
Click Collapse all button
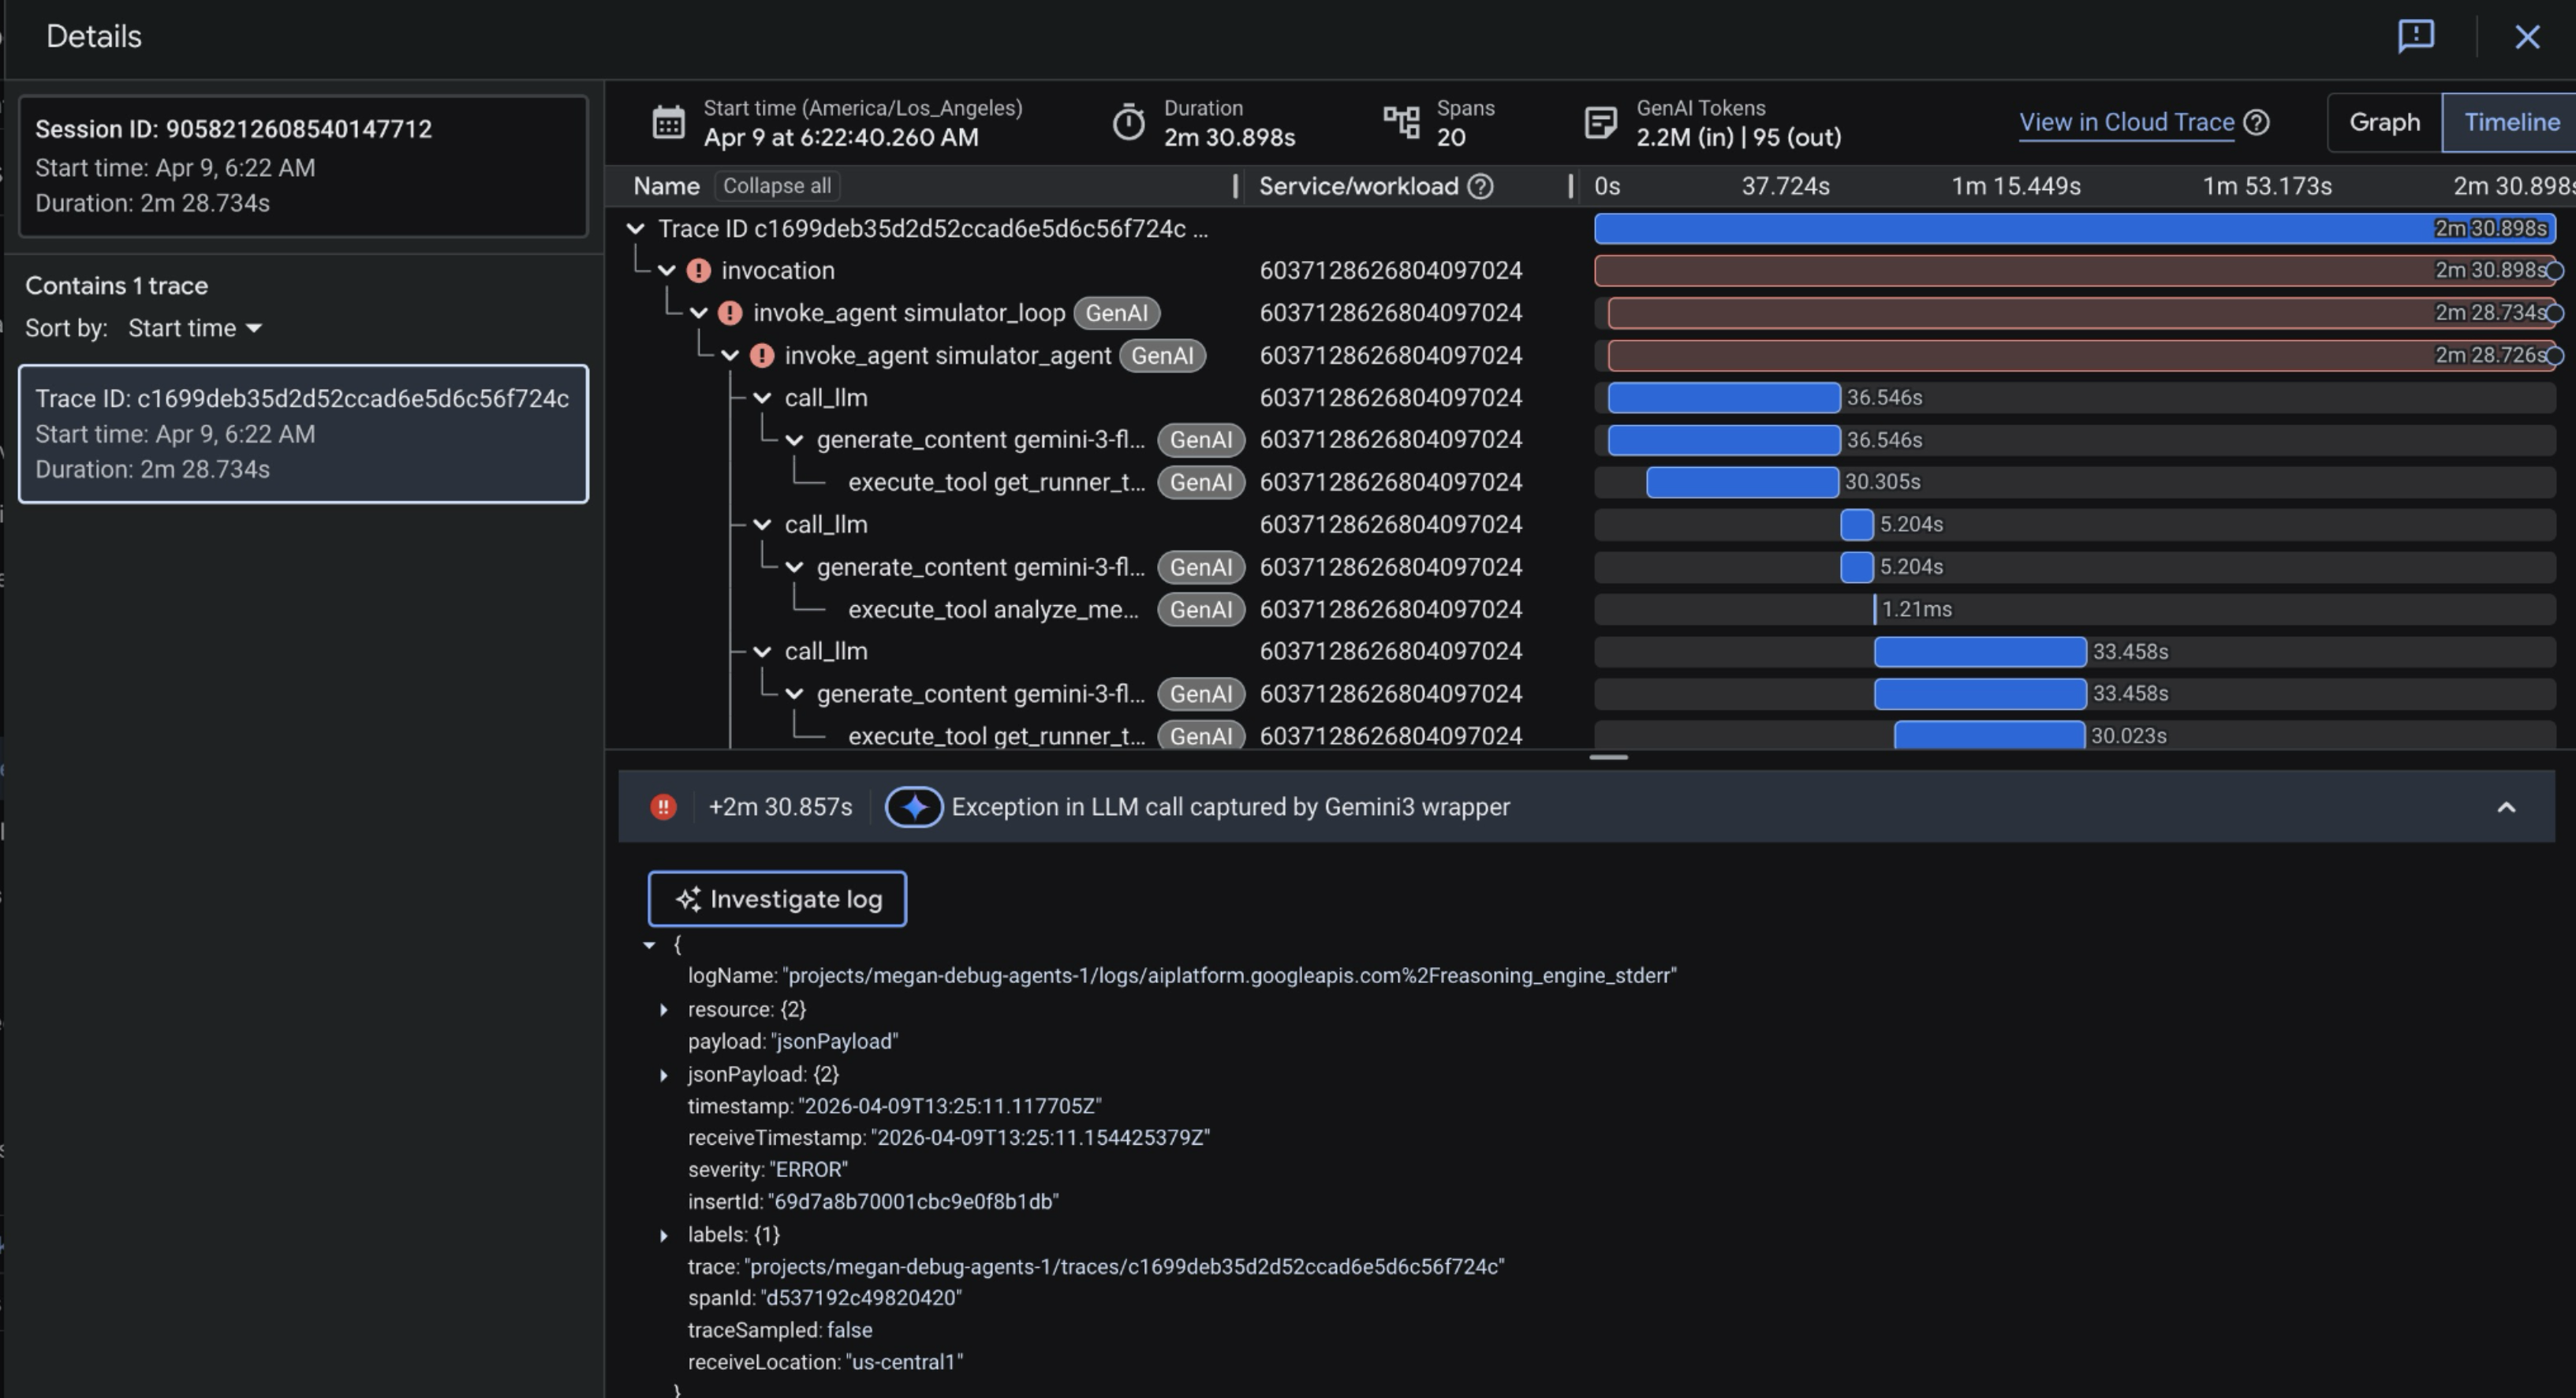coord(776,186)
